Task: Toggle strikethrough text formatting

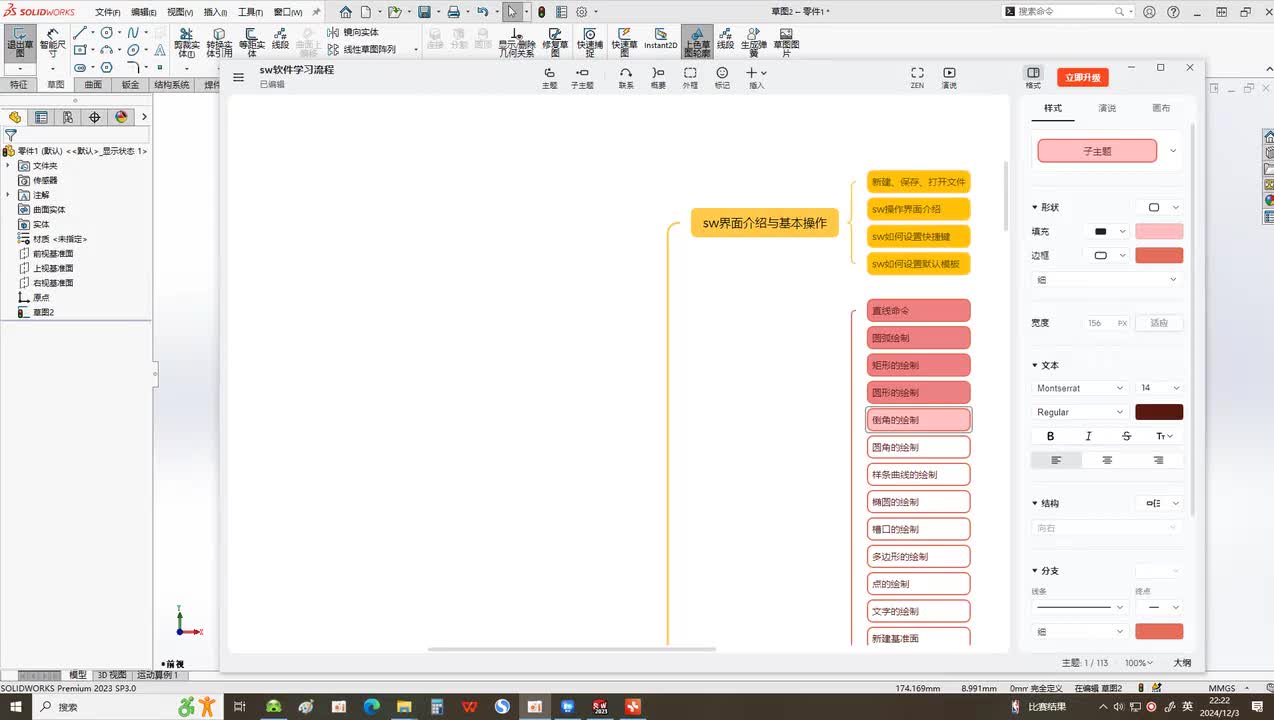Action: (1126, 436)
